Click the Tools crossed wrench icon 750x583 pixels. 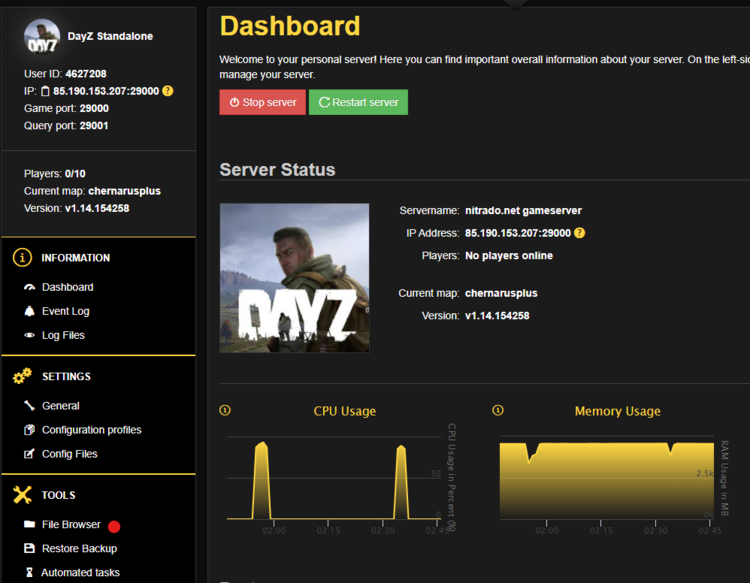(x=22, y=495)
